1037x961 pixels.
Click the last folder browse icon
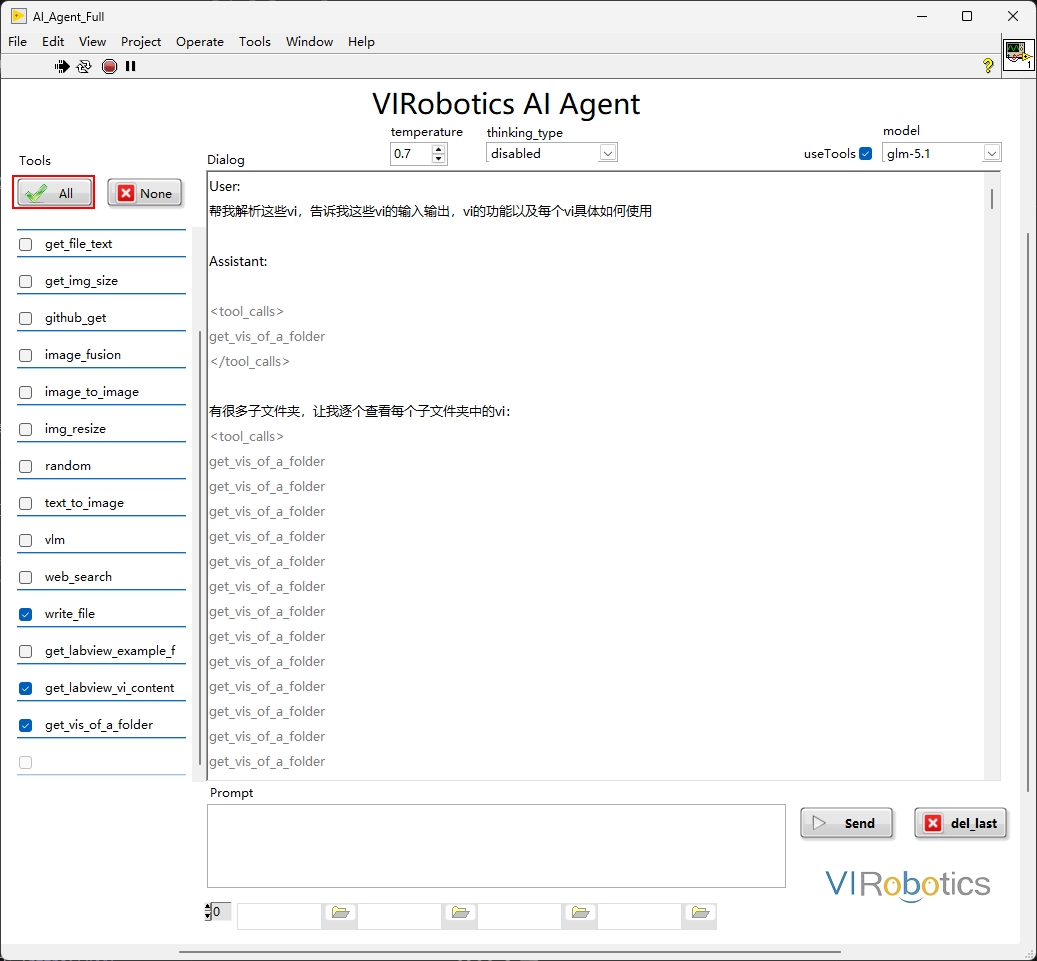pyautogui.click(x=700, y=912)
